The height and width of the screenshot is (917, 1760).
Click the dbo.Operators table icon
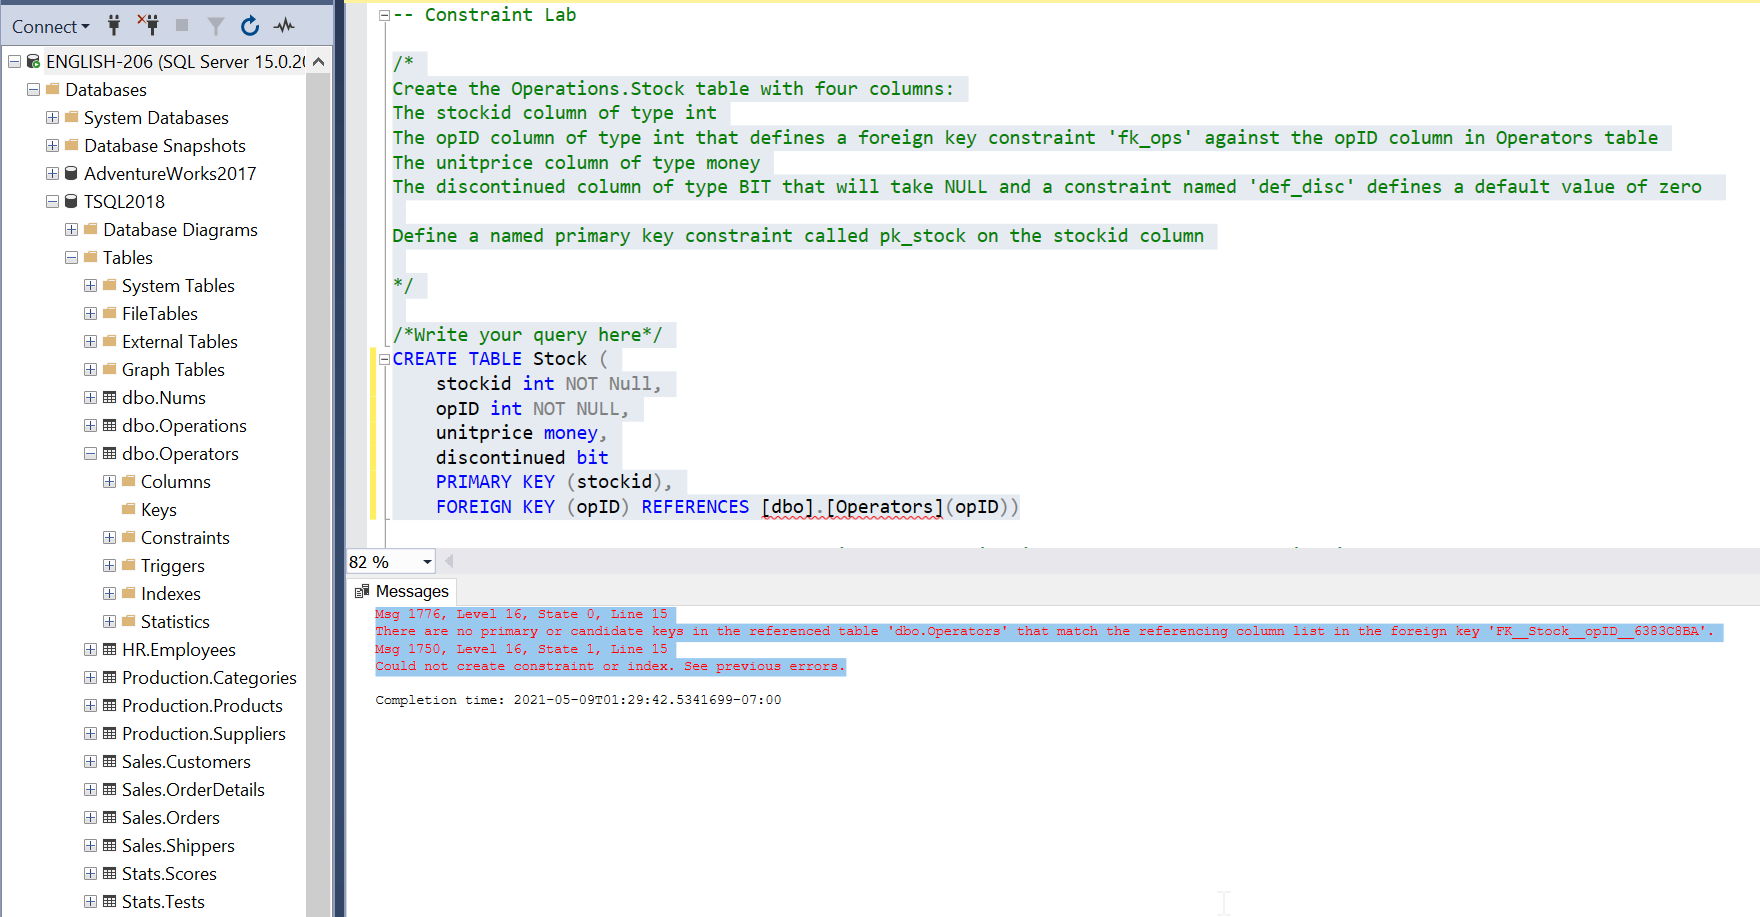(x=110, y=454)
